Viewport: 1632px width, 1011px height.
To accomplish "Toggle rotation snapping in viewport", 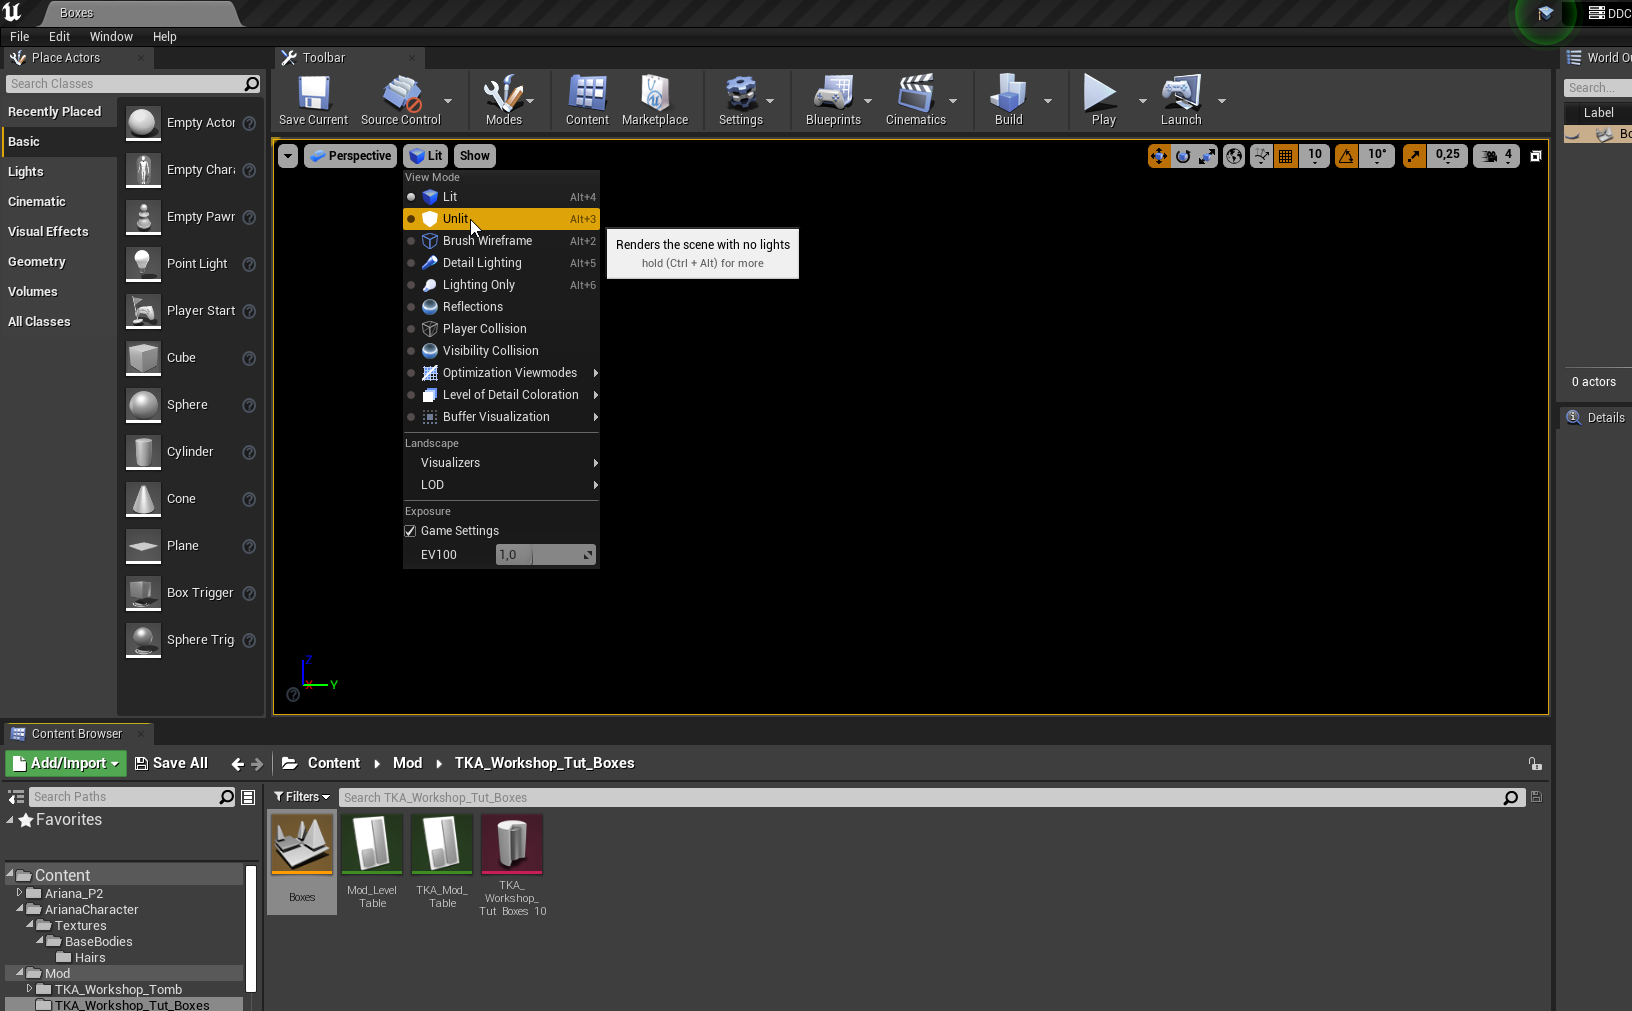I will (1347, 156).
